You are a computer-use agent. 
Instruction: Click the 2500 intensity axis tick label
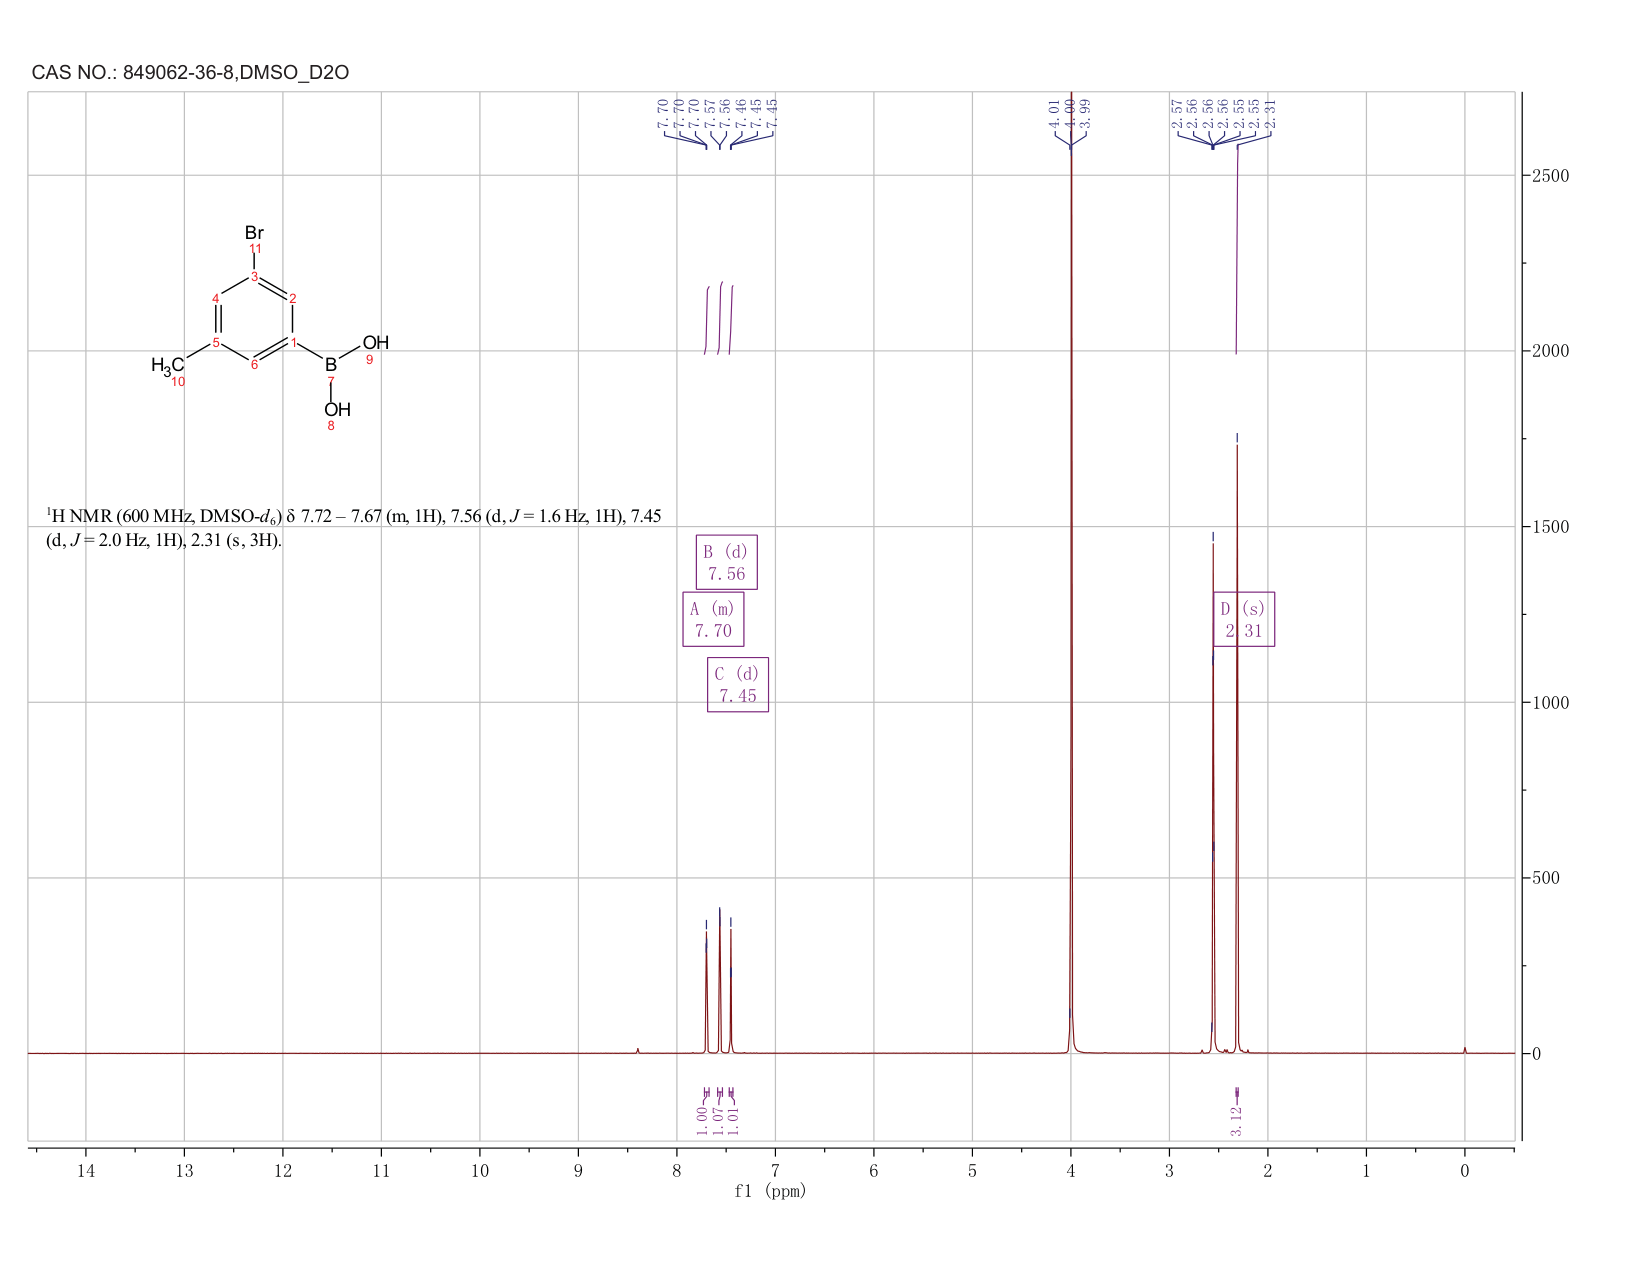pos(1549,176)
